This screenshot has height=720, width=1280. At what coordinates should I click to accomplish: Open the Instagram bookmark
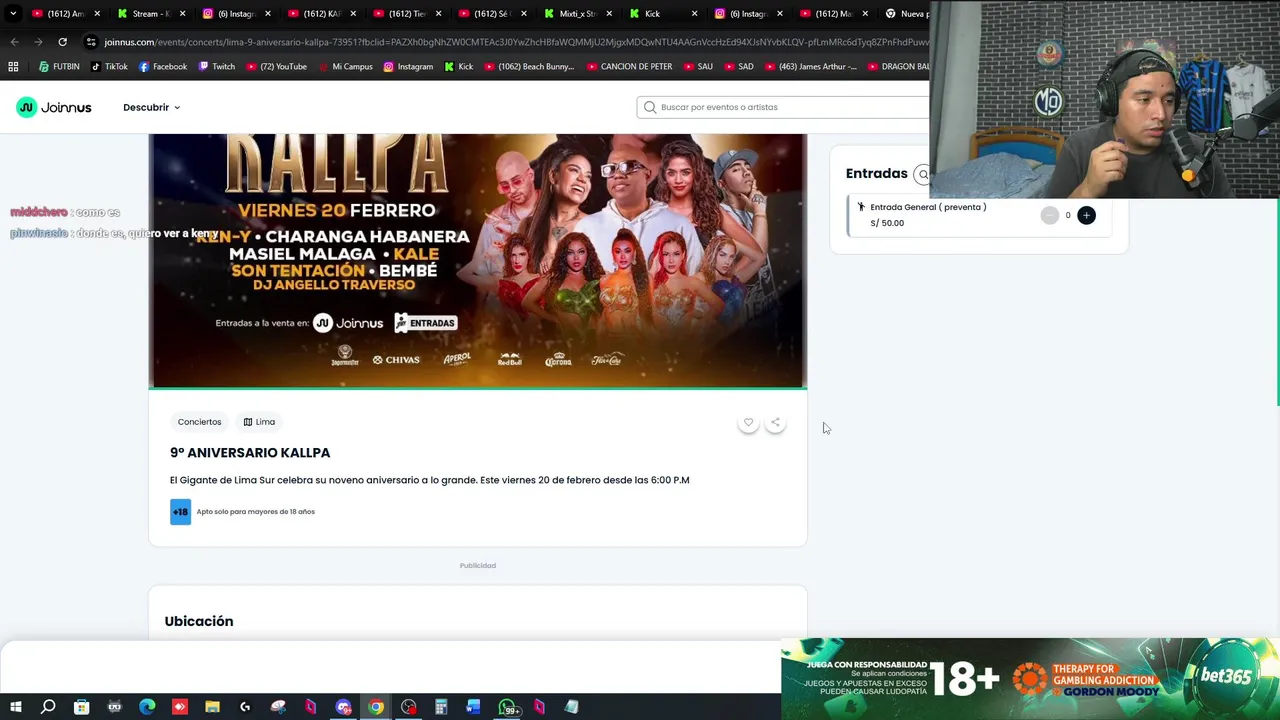coord(408,67)
